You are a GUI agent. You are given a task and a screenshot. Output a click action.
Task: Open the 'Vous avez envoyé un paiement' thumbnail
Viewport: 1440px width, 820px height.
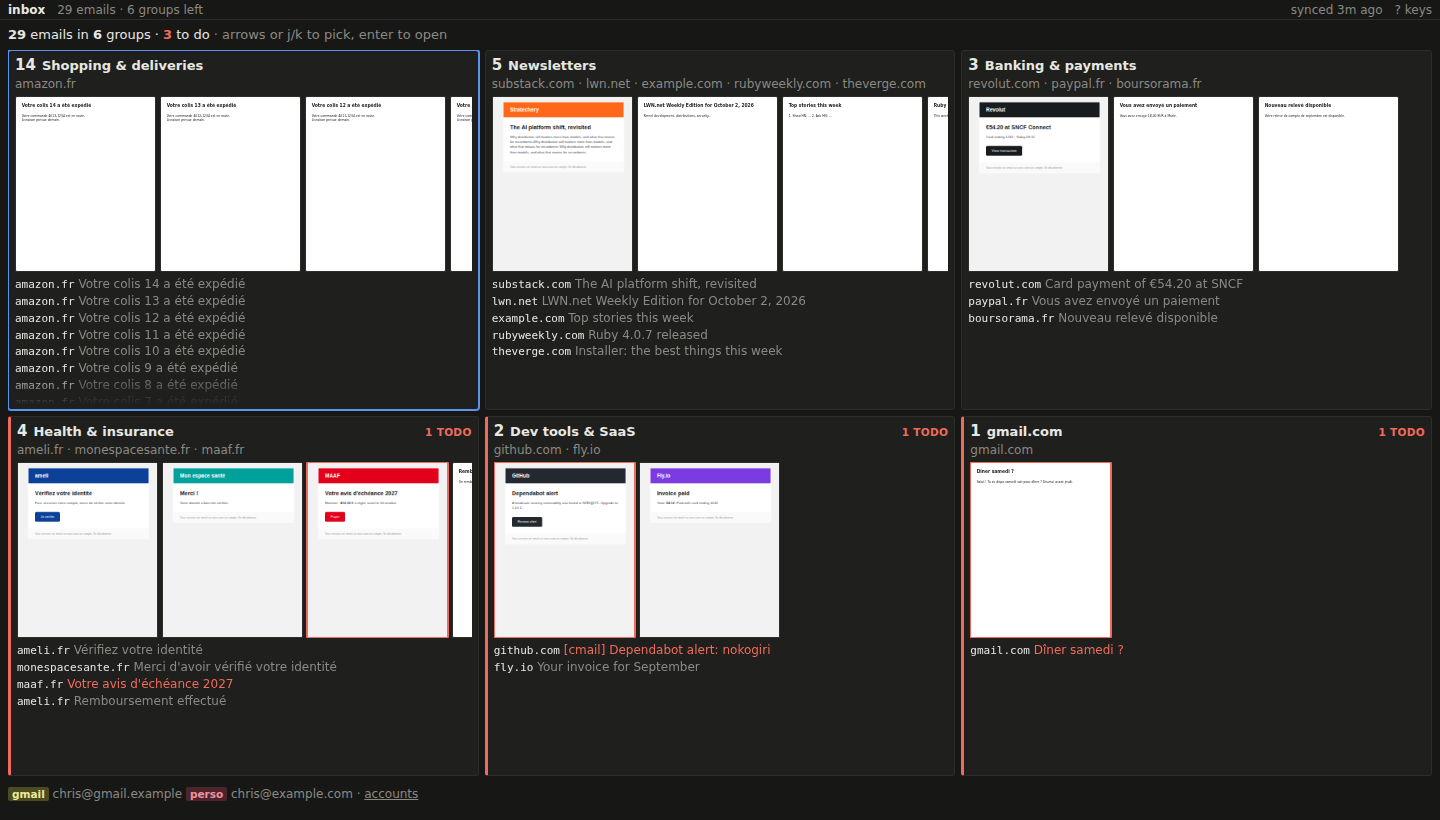click(1183, 184)
